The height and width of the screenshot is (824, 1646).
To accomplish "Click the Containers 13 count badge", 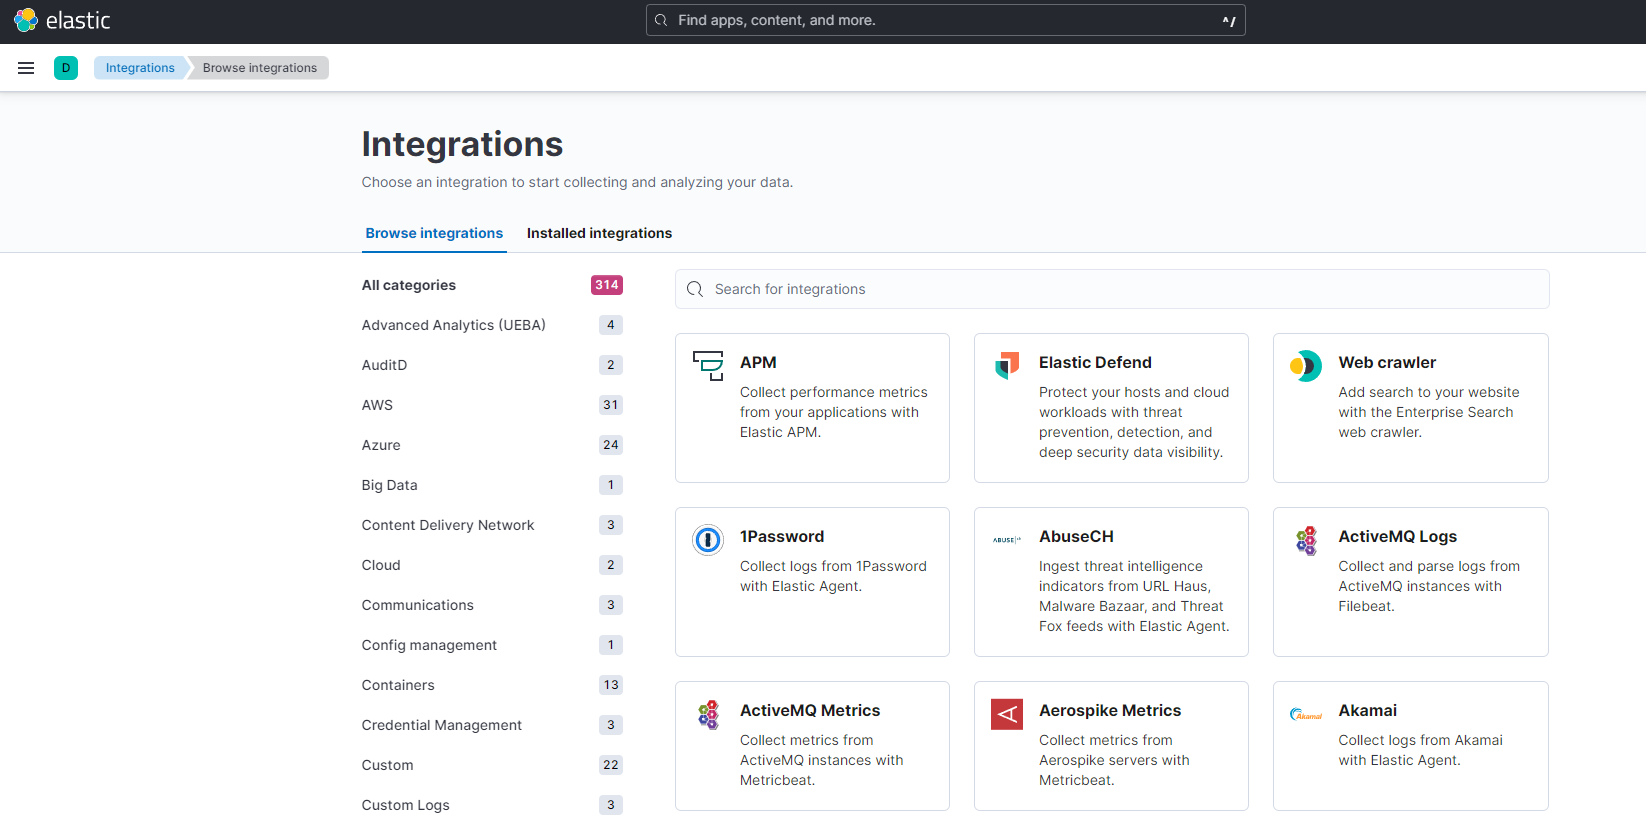I will 611,685.
